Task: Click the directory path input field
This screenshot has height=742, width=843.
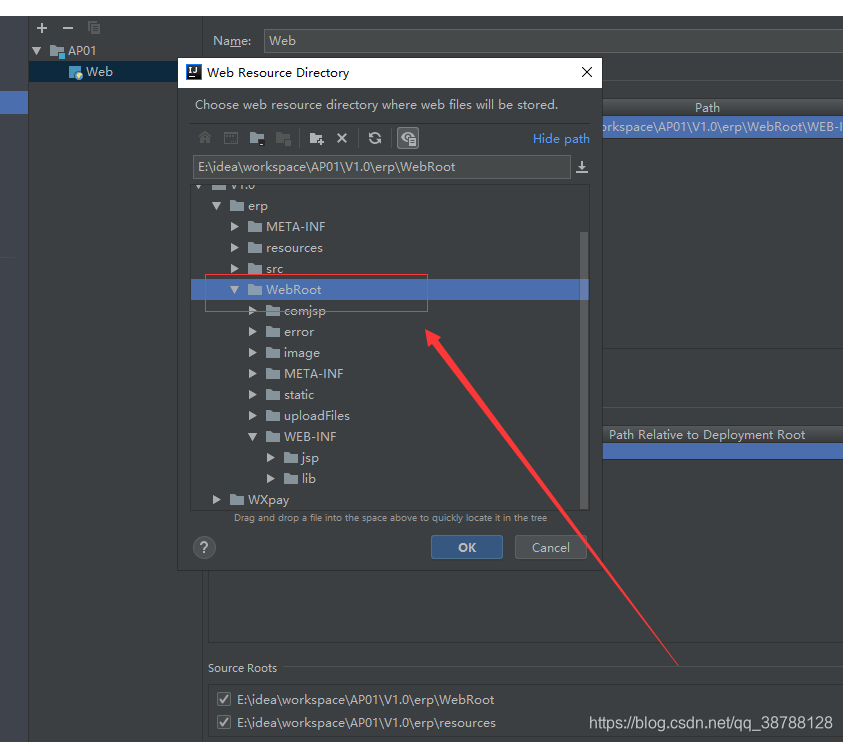Action: 382,167
